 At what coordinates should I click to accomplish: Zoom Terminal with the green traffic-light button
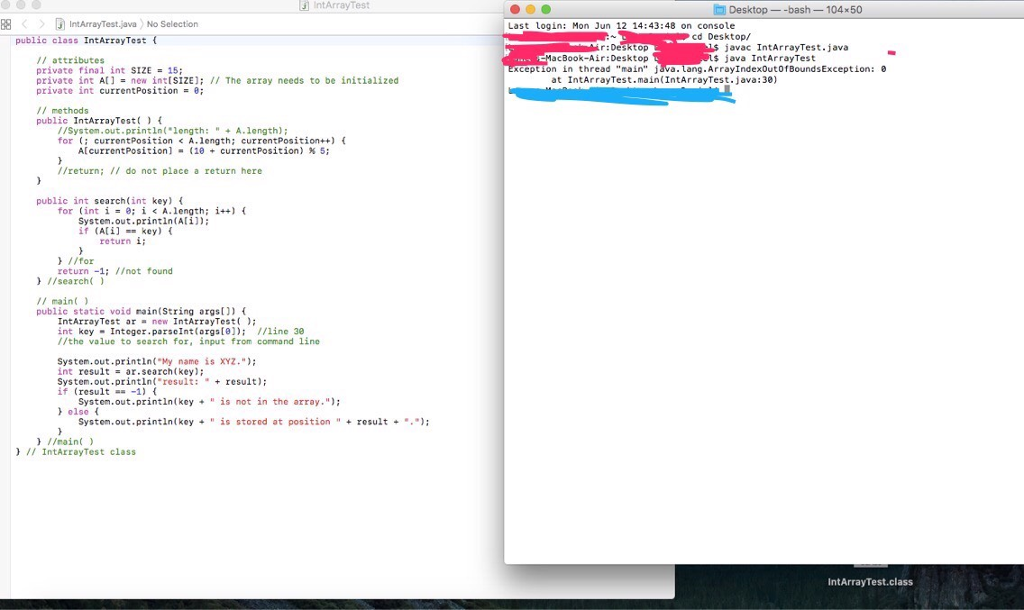pos(545,8)
